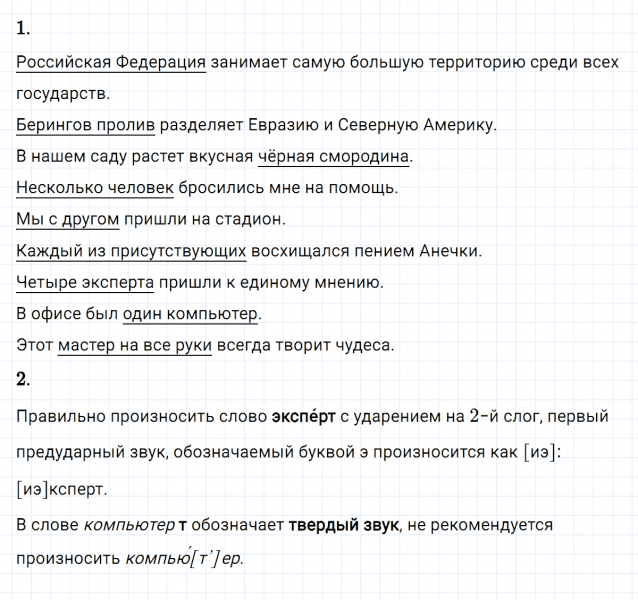Click the underlined text "Берингов пролив"

[86, 125]
